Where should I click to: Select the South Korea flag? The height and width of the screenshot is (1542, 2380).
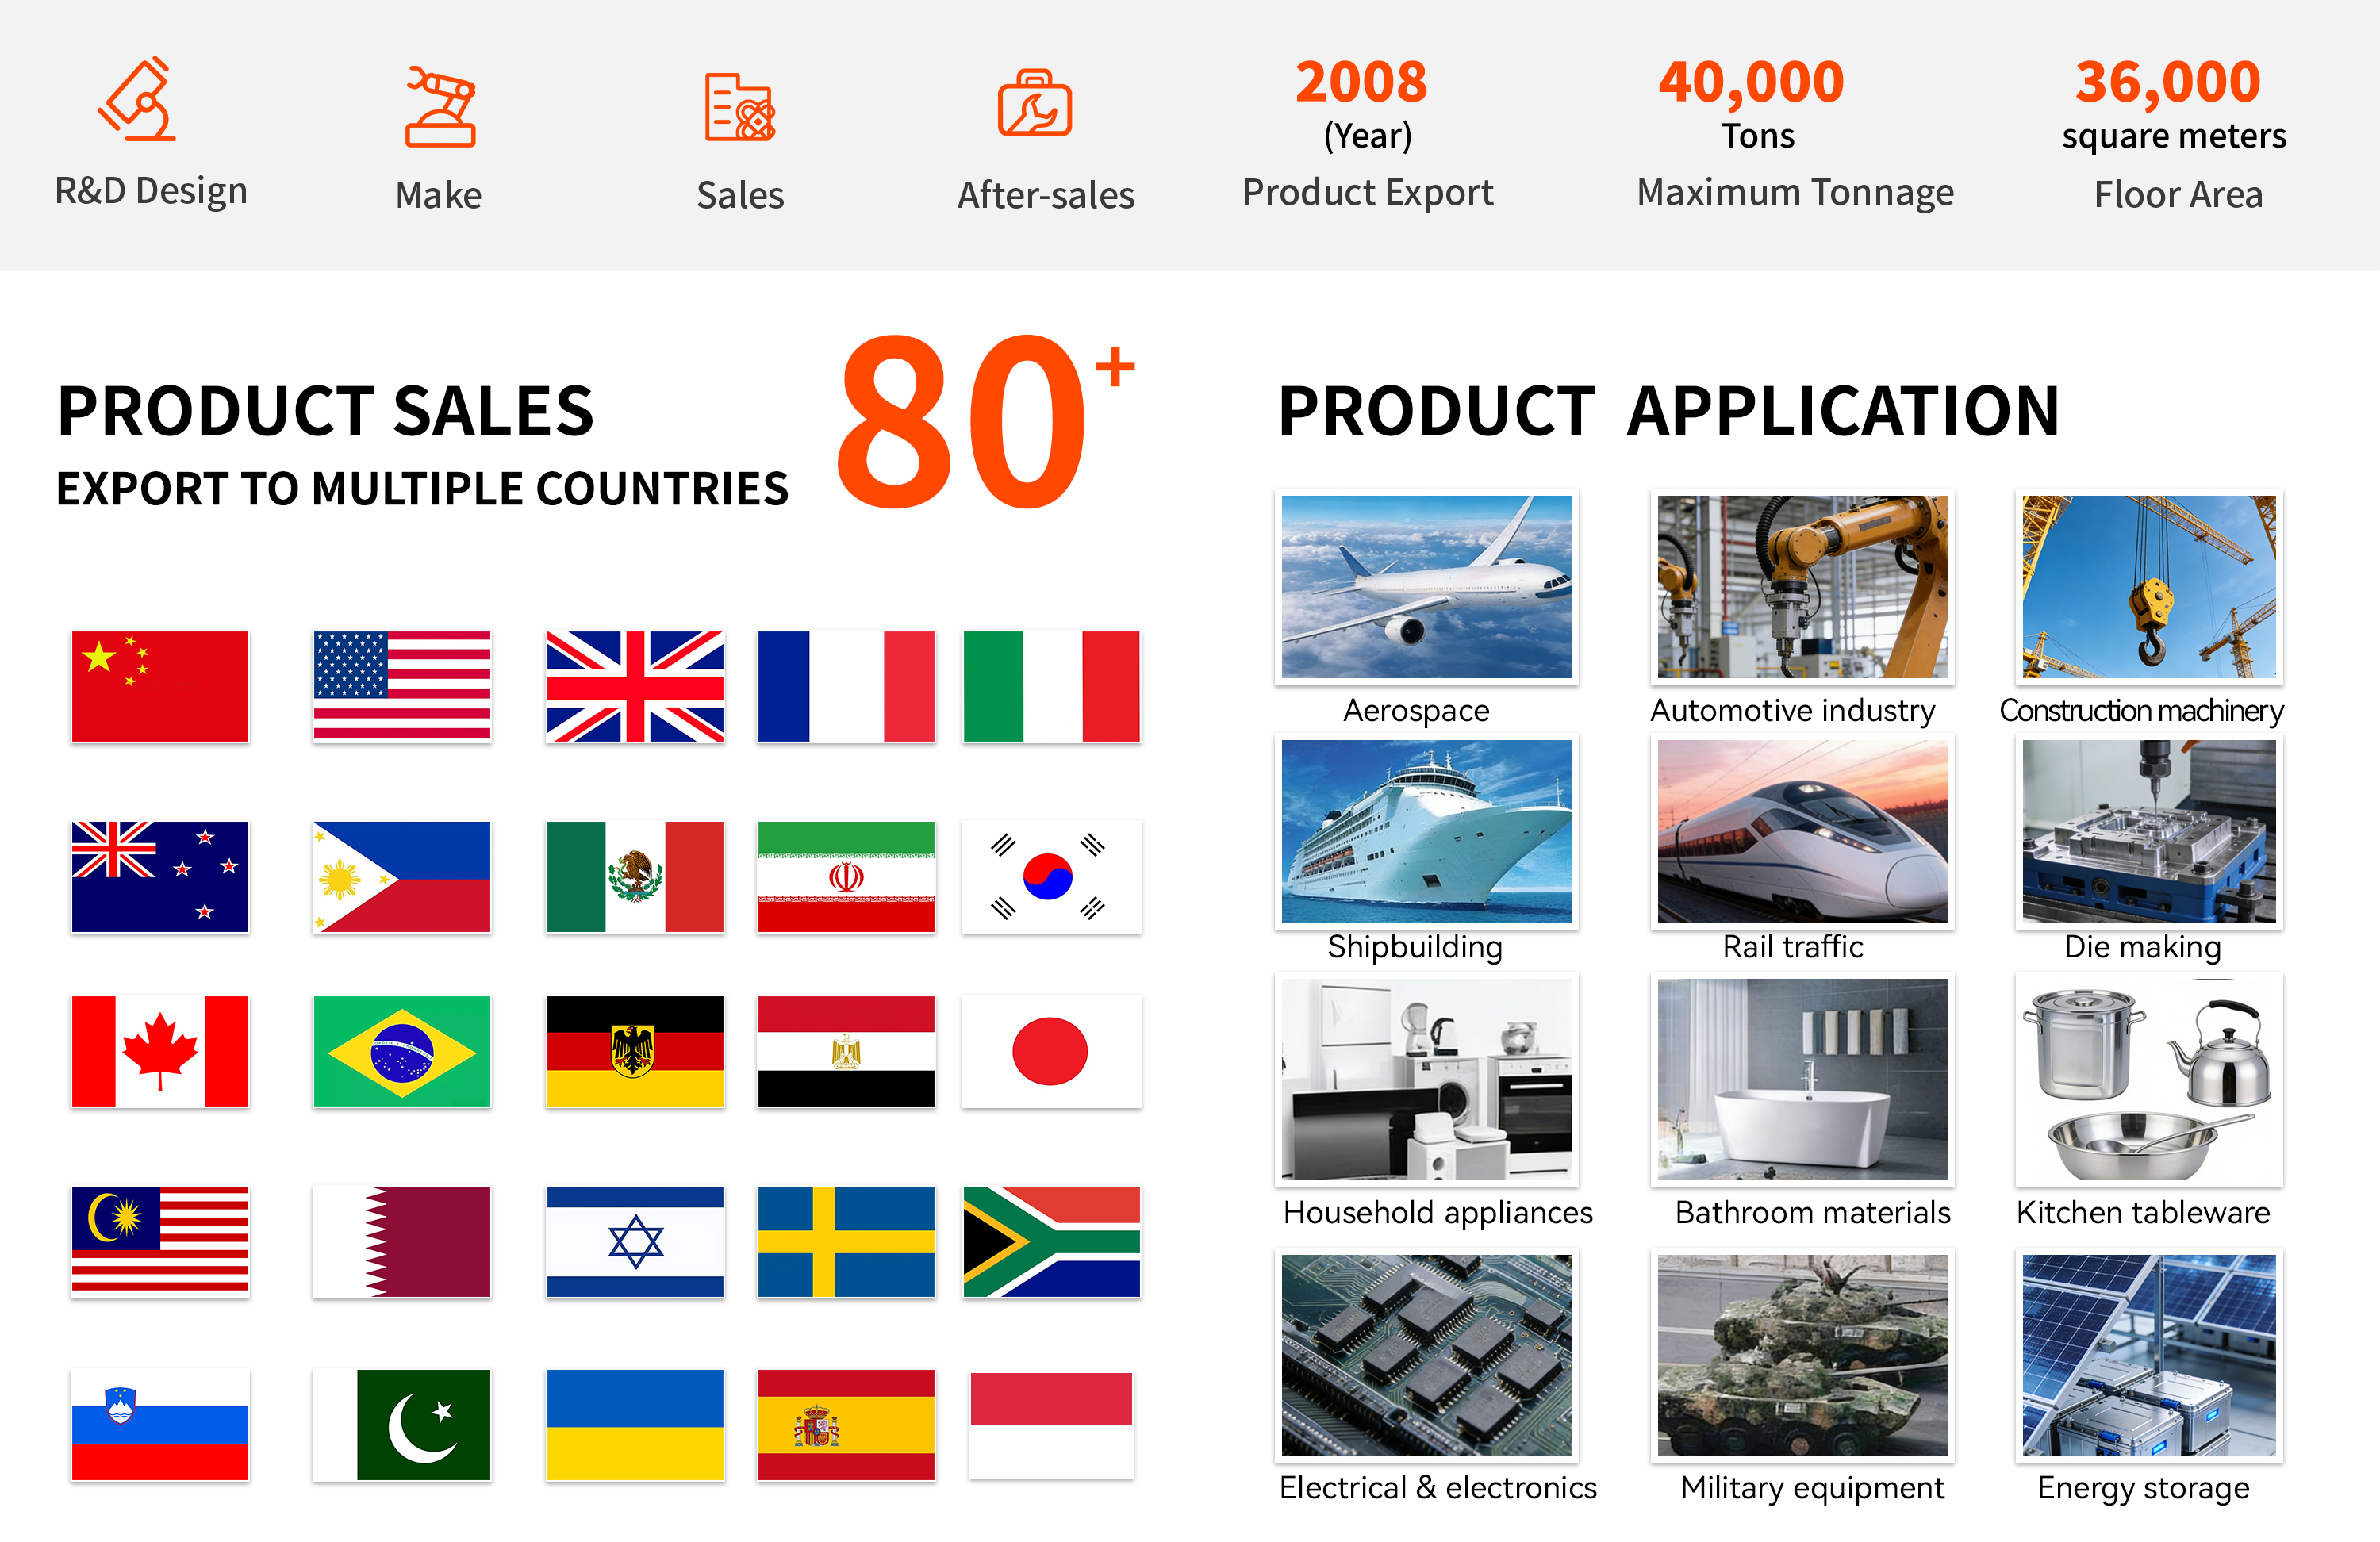point(1050,877)
